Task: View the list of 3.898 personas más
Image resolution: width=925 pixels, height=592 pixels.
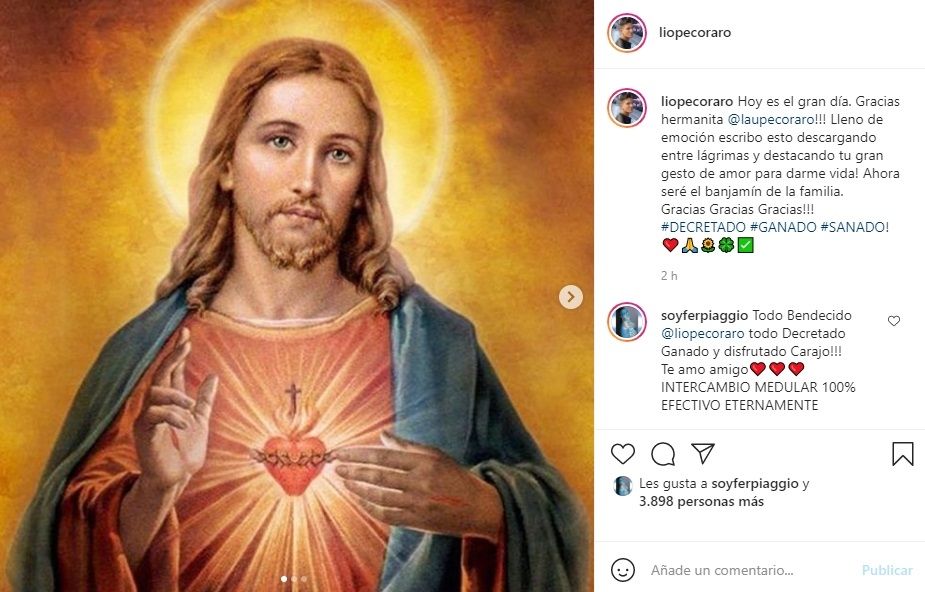Action: point(701,502)
